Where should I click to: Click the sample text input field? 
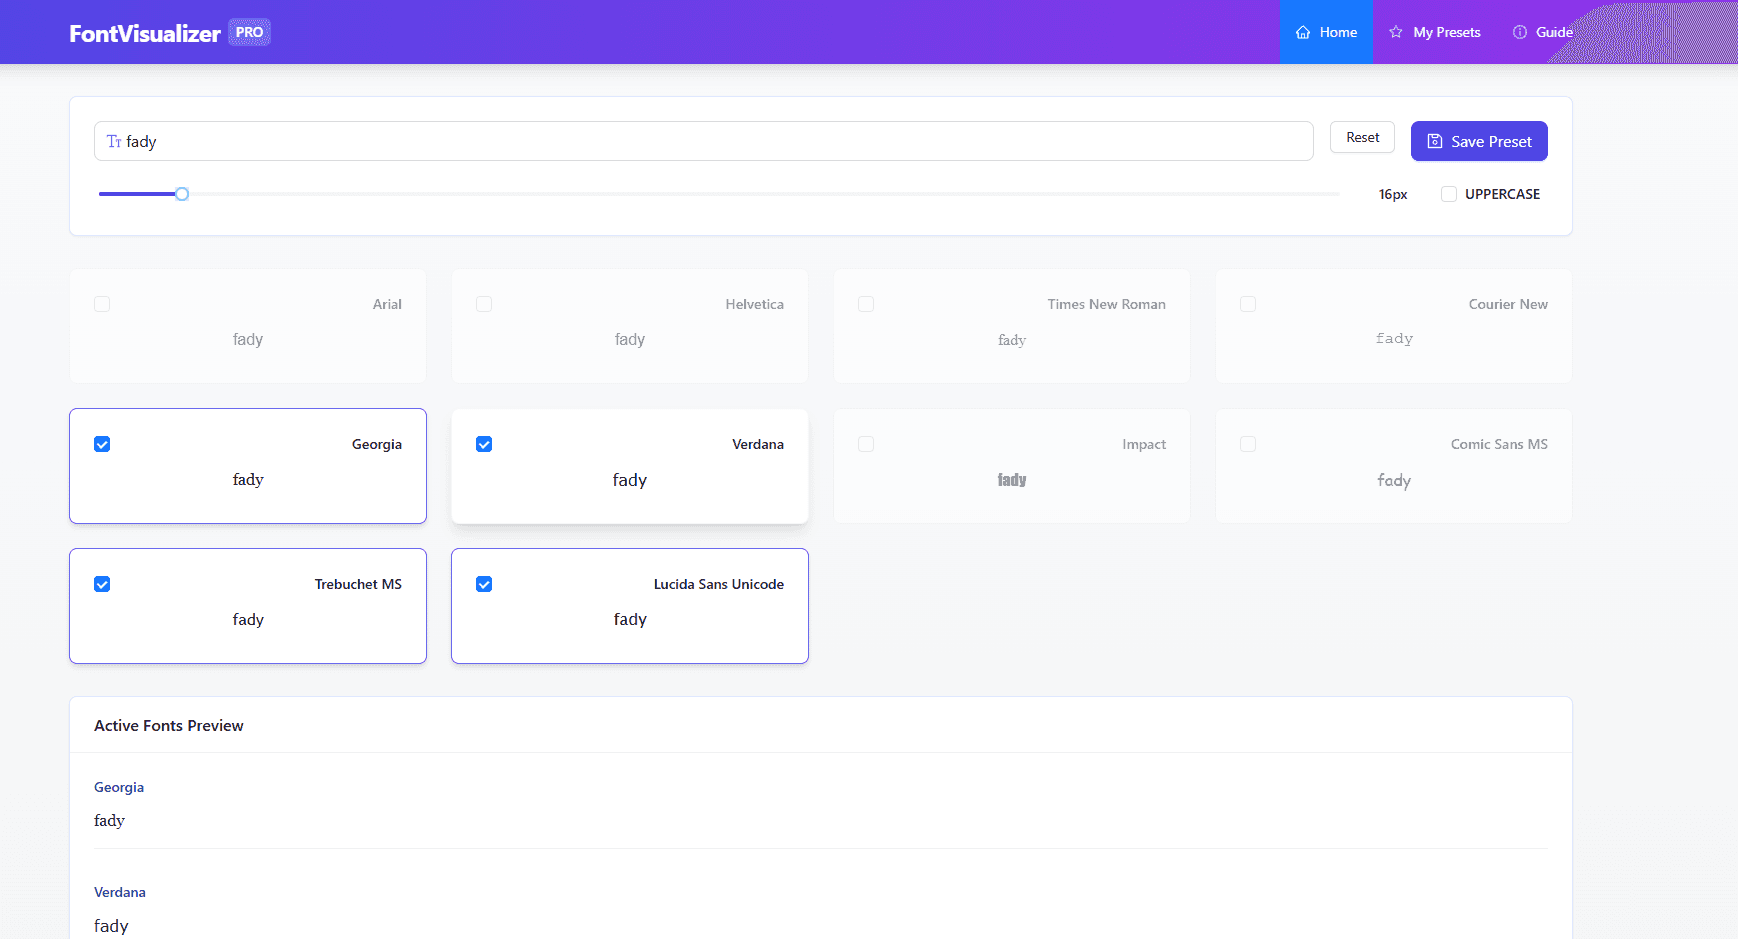click(704, 141)
